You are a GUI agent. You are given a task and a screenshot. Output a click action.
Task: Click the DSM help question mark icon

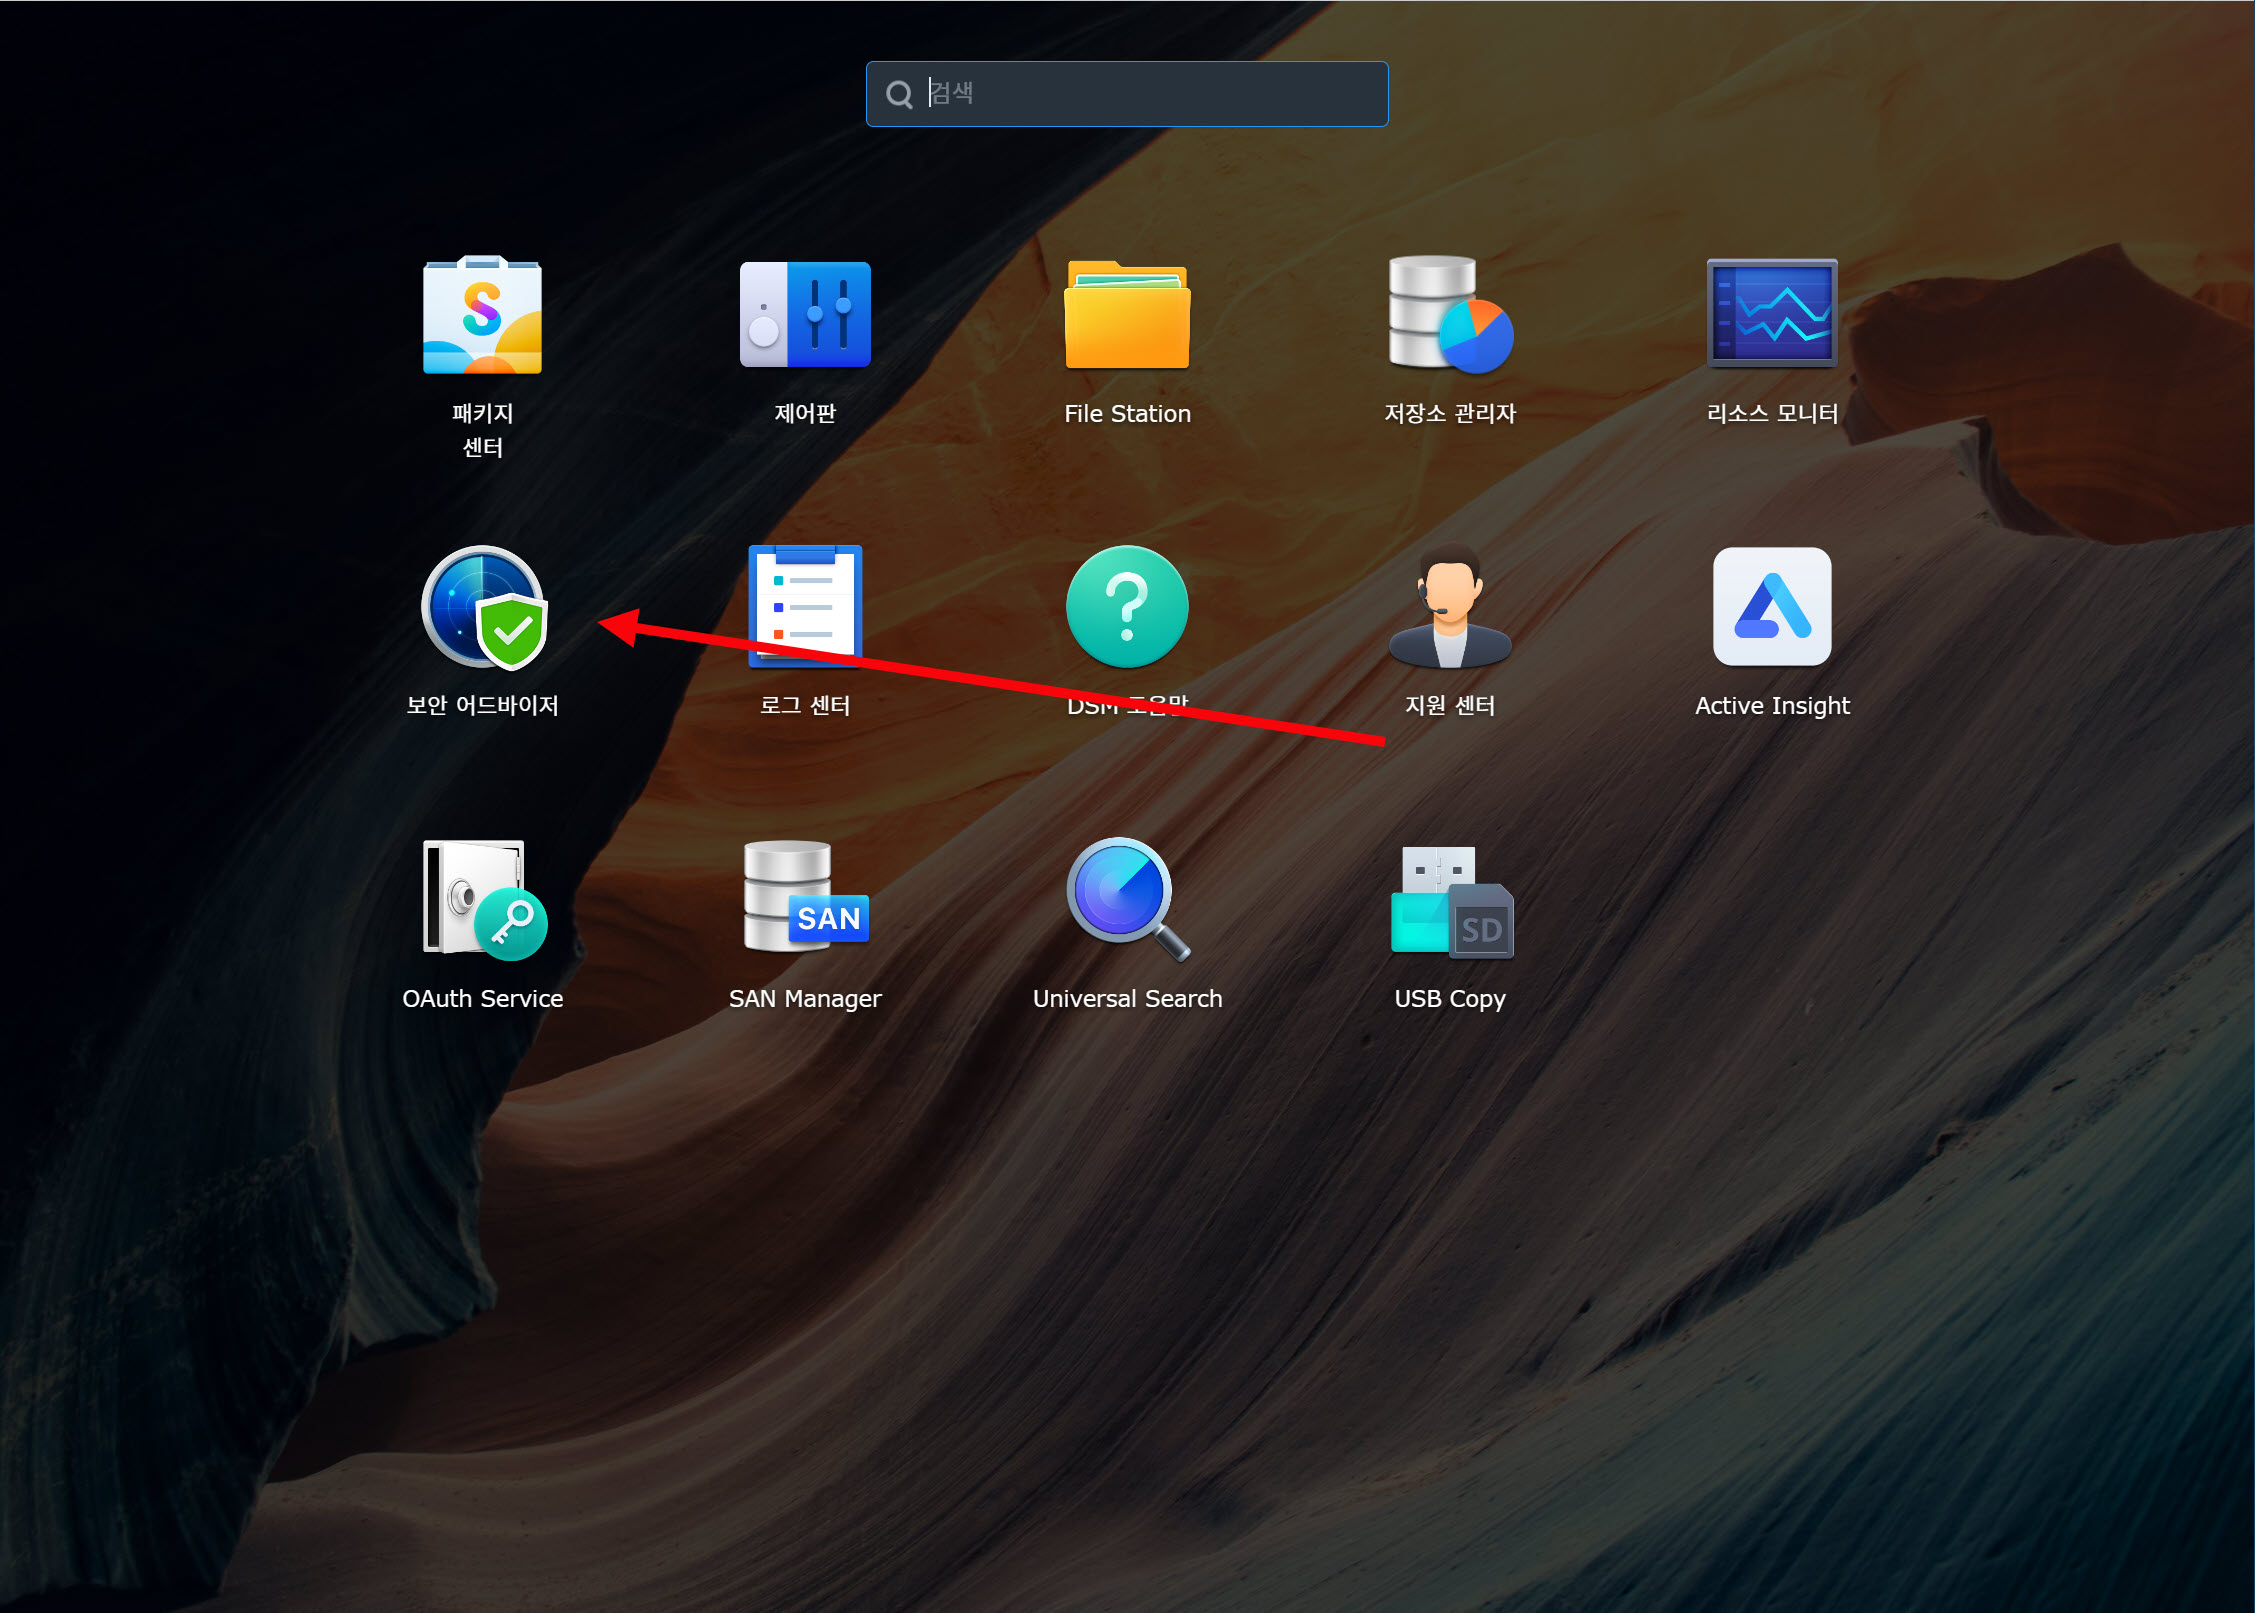tap(1127, 608)
